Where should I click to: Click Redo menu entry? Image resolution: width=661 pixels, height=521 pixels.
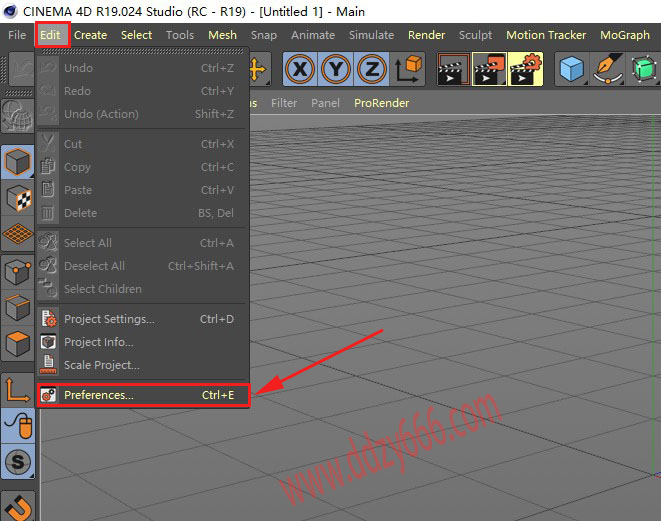coord(142,91)
